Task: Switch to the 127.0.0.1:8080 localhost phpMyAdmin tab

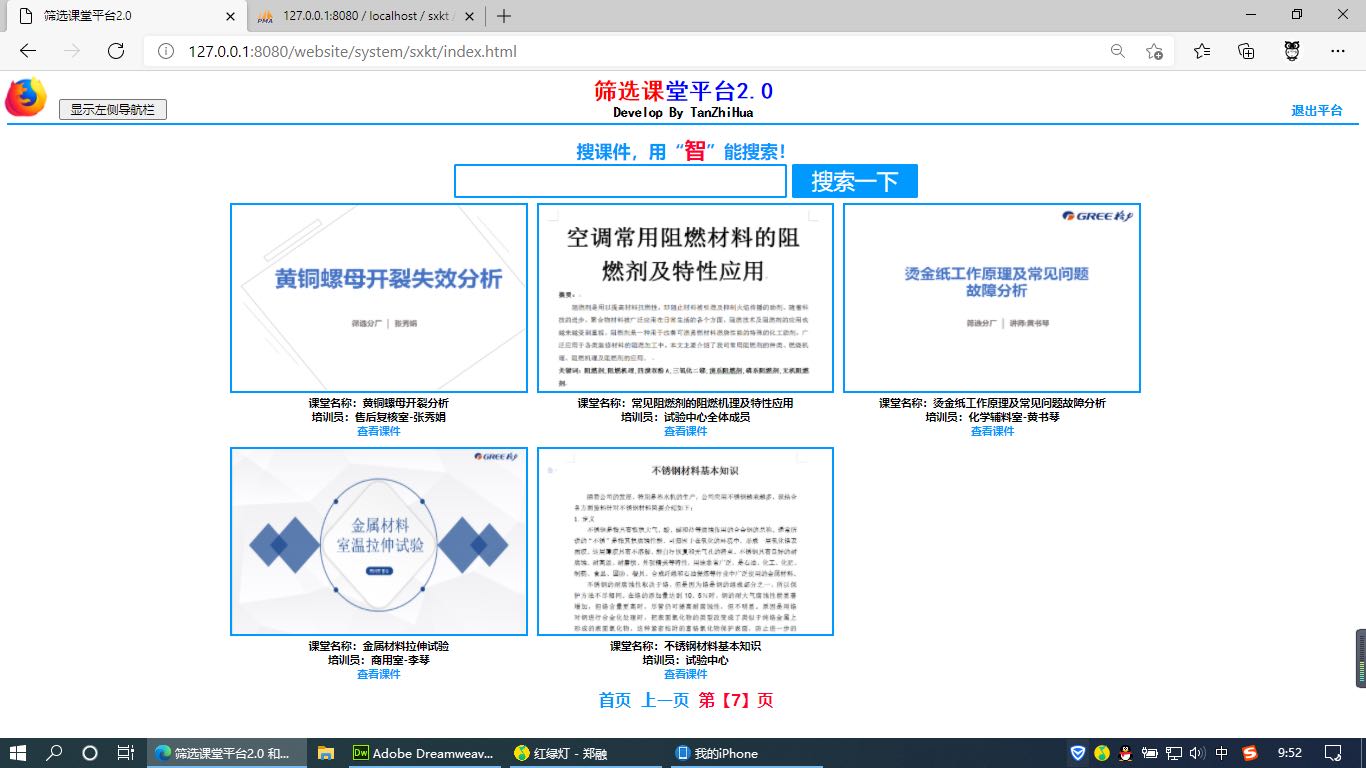Action: point(366,16)
